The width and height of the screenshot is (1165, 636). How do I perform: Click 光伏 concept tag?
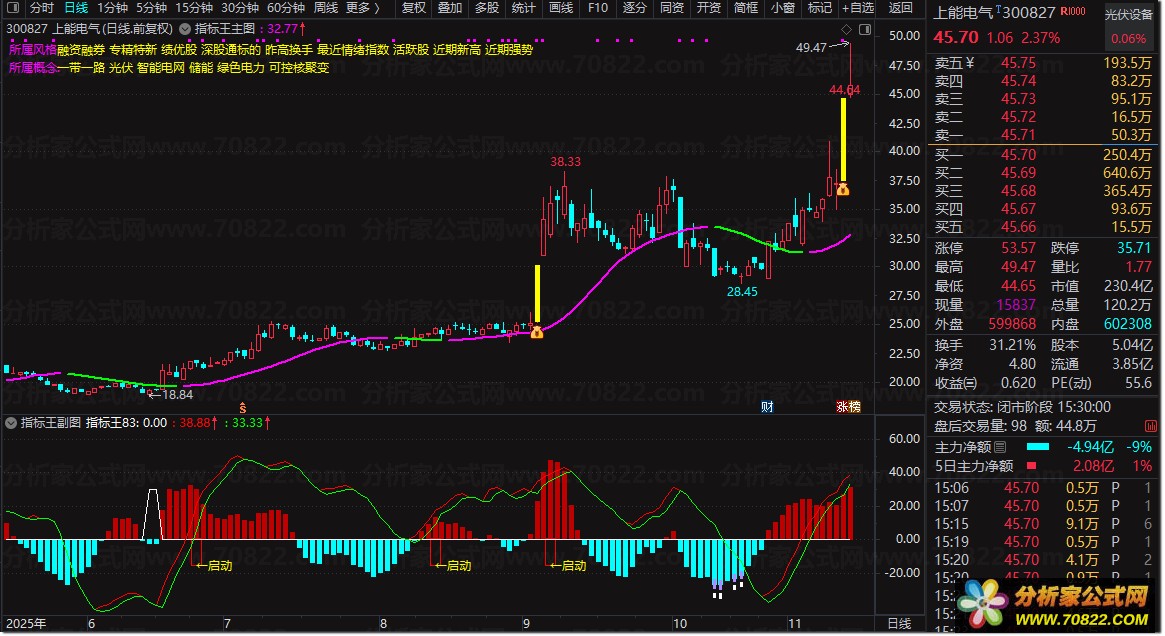pos(121,68)
